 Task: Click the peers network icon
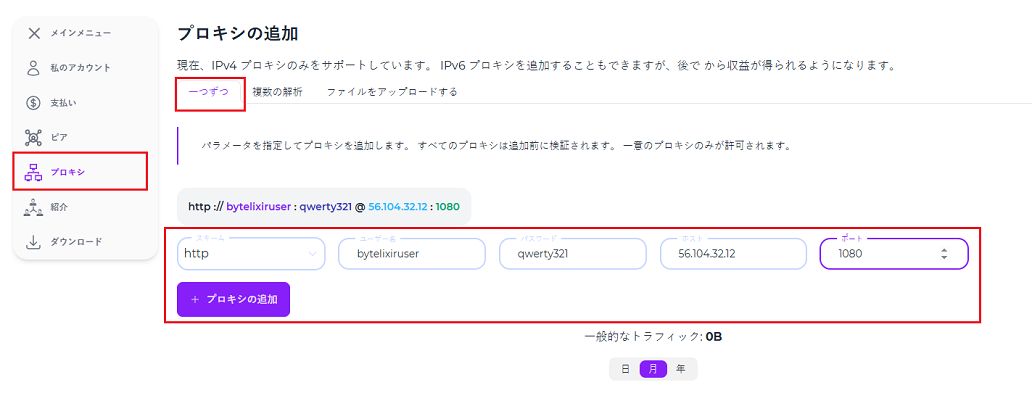tap(34, 138)
